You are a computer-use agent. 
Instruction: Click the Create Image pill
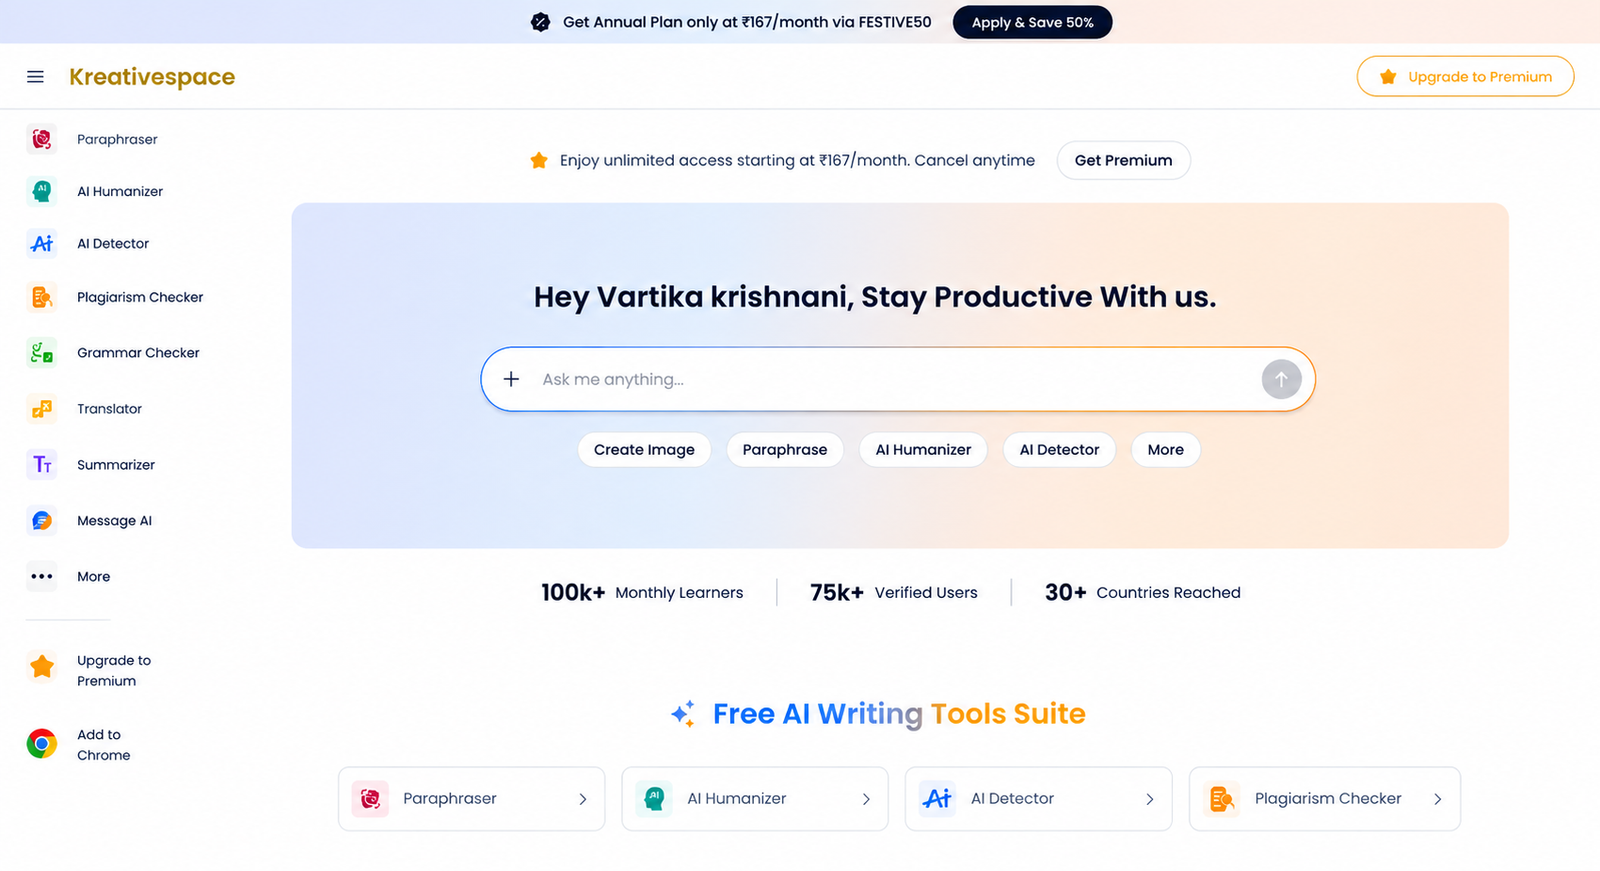[x=644, y=450]
